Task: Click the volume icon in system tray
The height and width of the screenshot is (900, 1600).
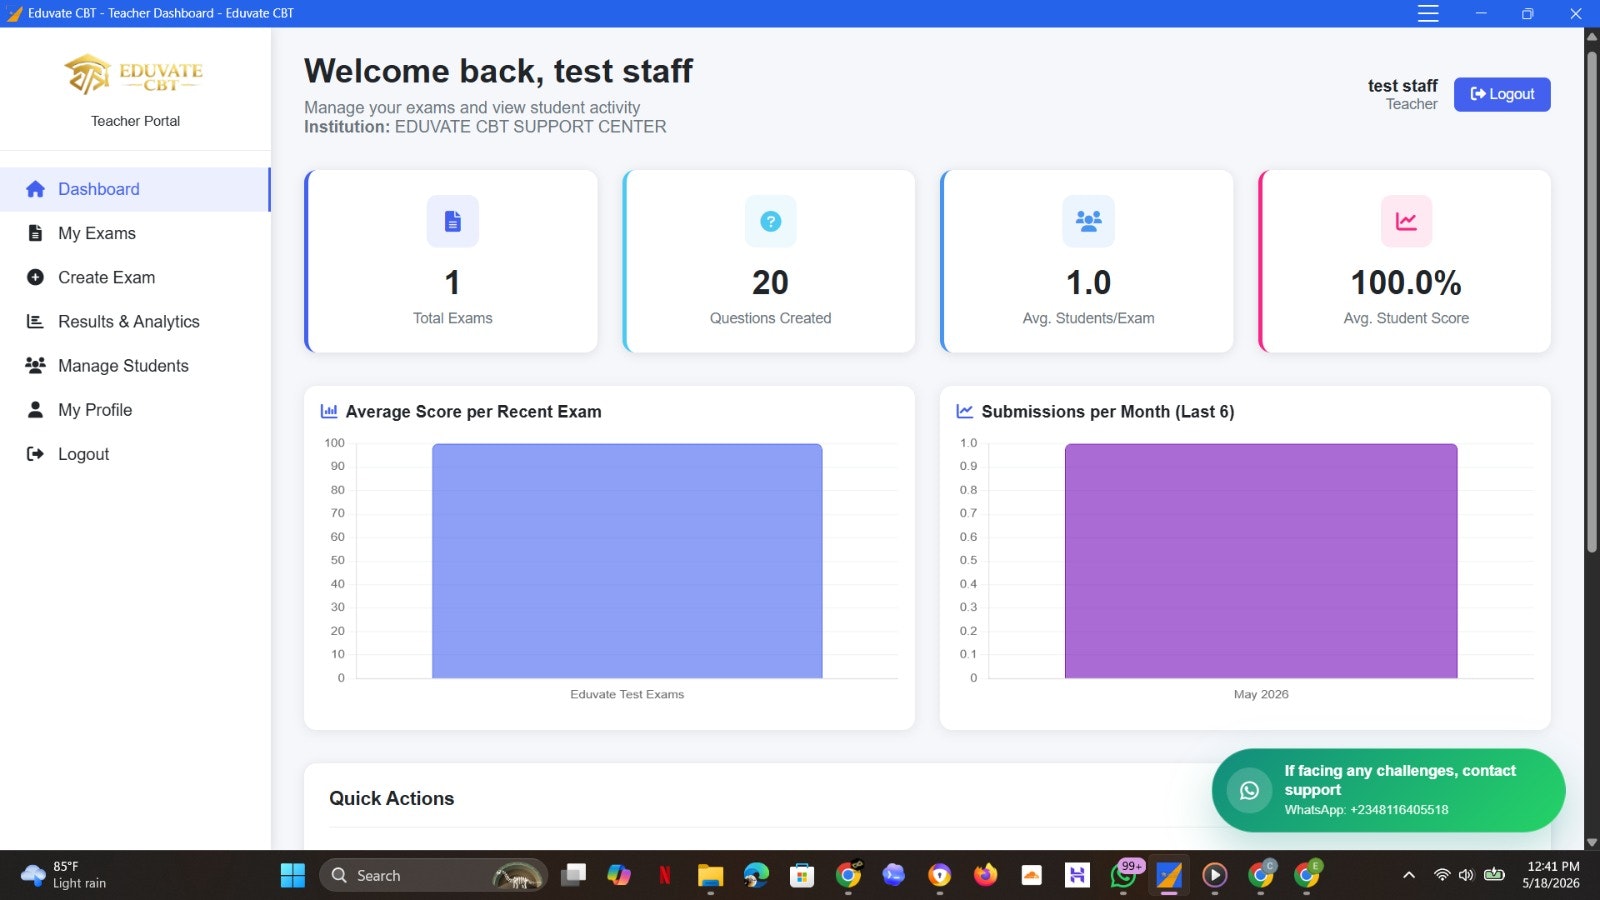Action: click(1466, 875)
